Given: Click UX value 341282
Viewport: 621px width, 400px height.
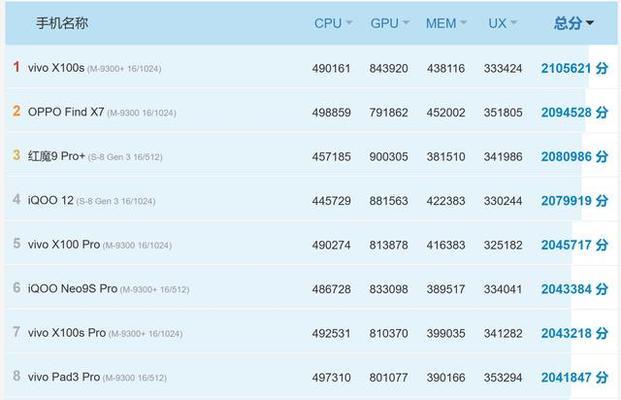Looking at the screenshot, I should click(503, 333).
